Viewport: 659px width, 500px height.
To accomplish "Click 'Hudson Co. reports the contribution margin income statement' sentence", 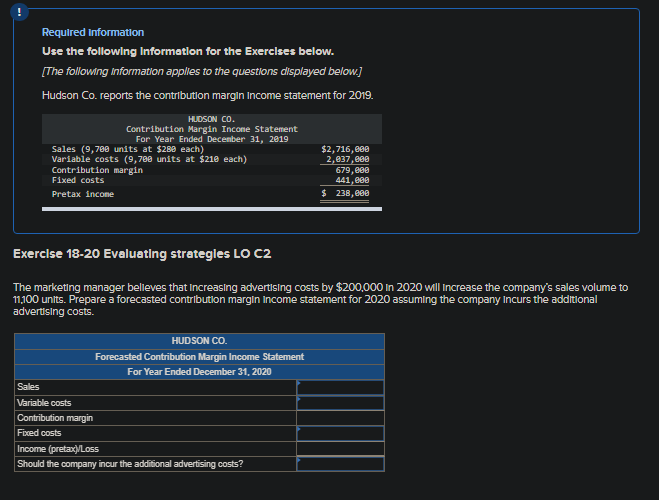I will tap(208, 95).
